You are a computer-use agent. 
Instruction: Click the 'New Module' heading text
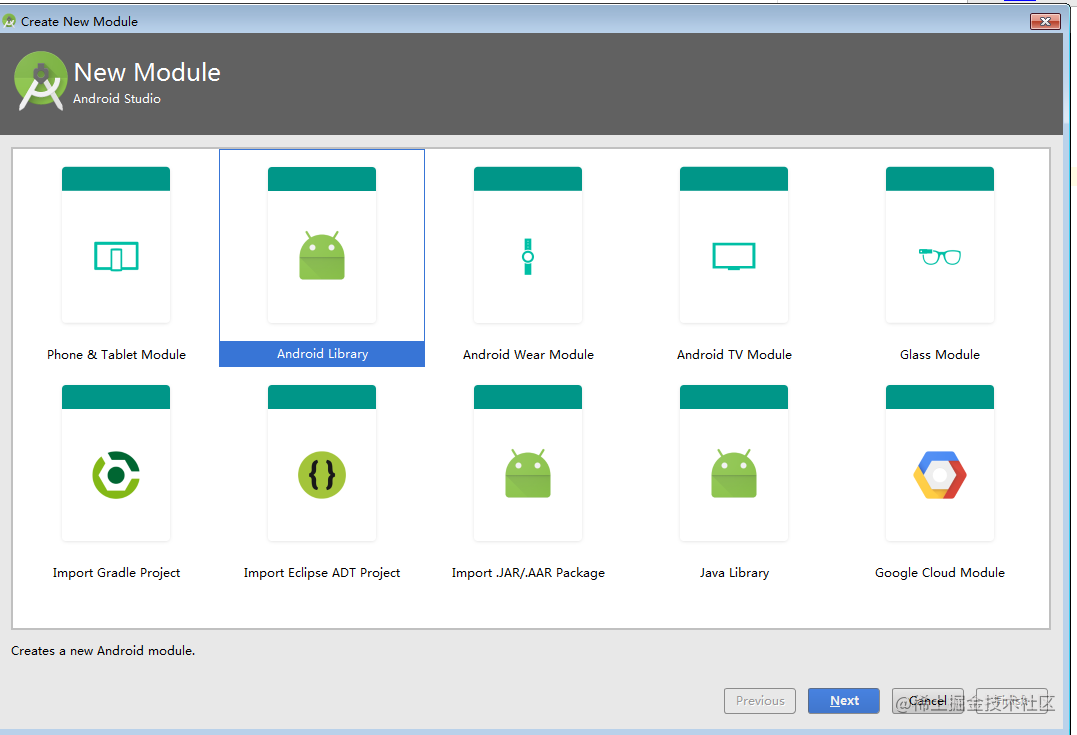[147, 72]
